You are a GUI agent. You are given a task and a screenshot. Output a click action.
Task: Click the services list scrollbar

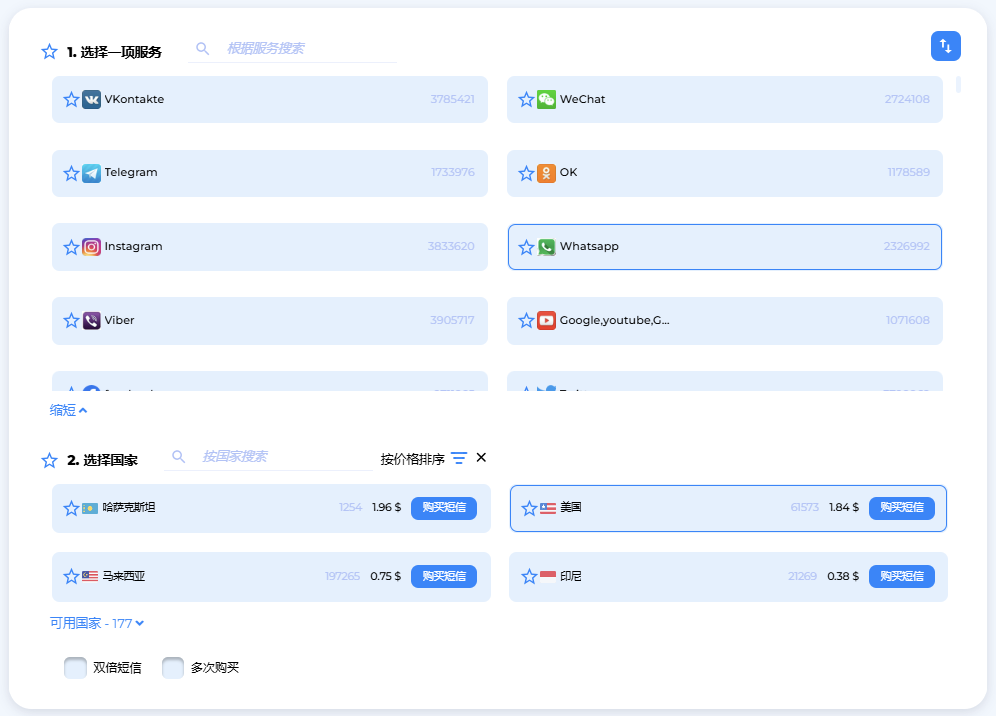coord(959,84)
